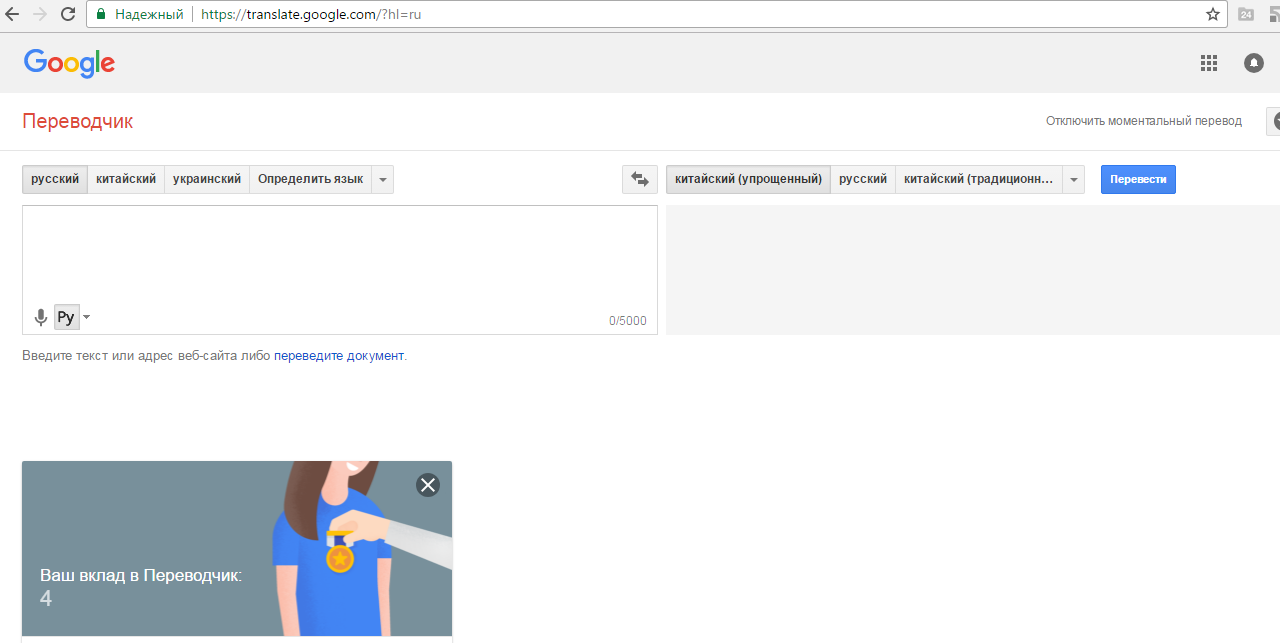The height and width of the screenshot is (643, 1280).
Task: Click the contribution count 4
Action: click(x=46, y=598)
